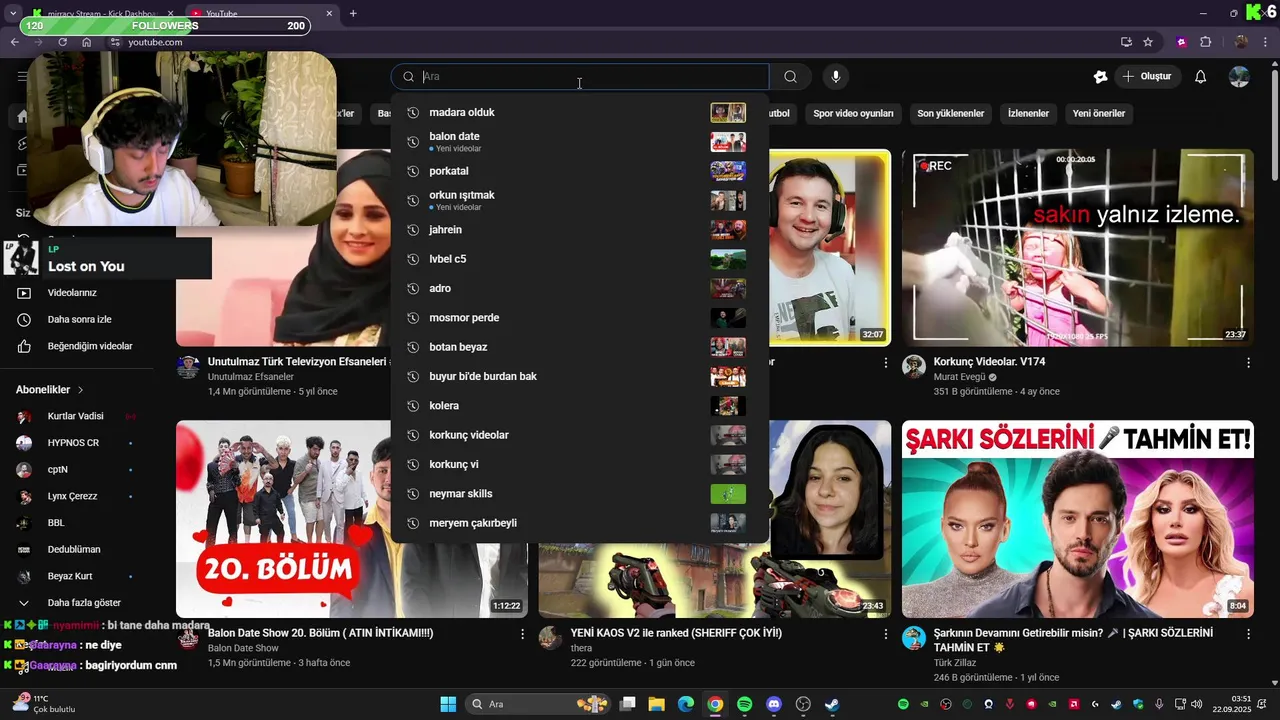Open thumbnail beside 'madara olduk' suggestion
The image size is (1280, 720).
(728, 113)
